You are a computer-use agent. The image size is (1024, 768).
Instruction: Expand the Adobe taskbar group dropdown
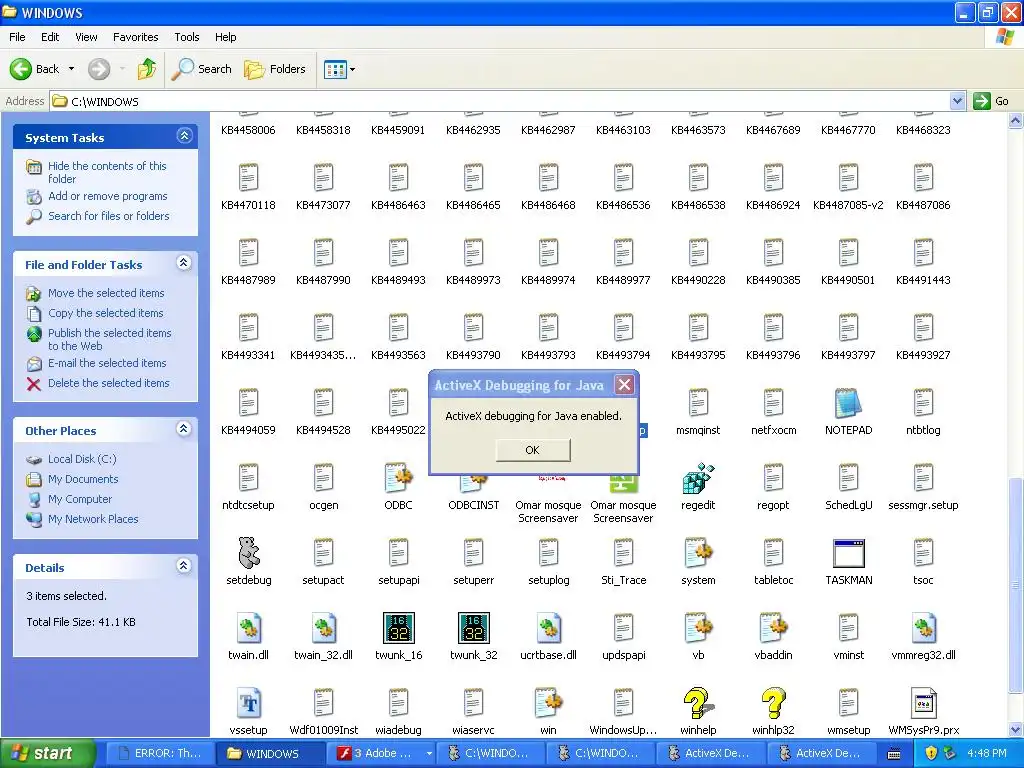(429, 754)
